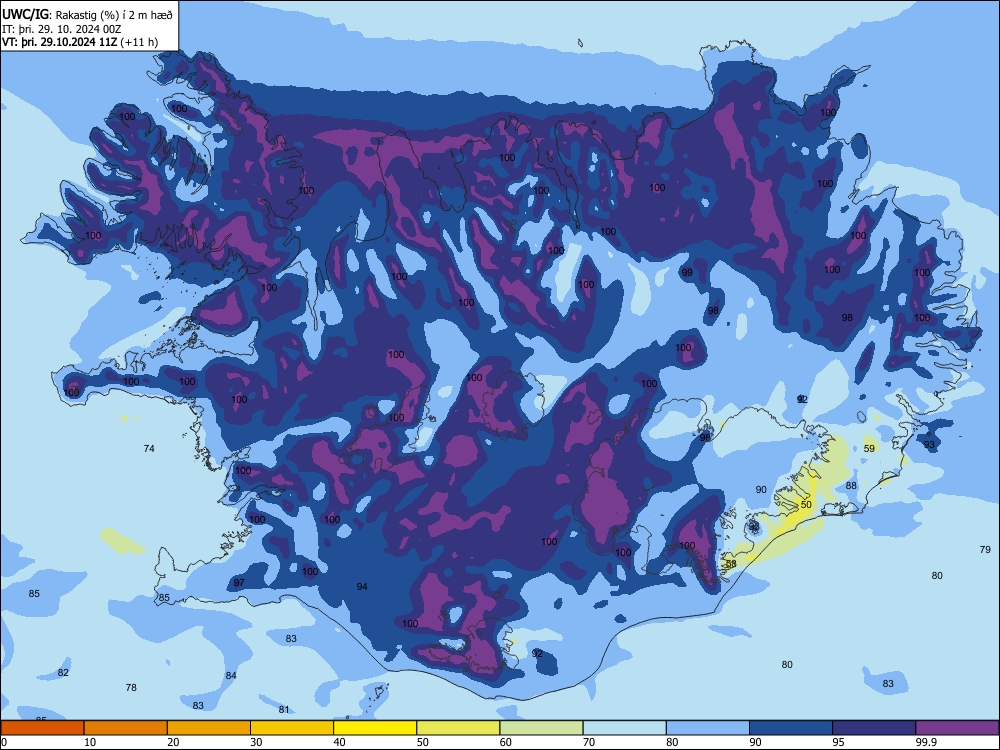The image size is (1000, 750).
Task: Click the value 78 over the southwest sea
Action: [131, 688]
